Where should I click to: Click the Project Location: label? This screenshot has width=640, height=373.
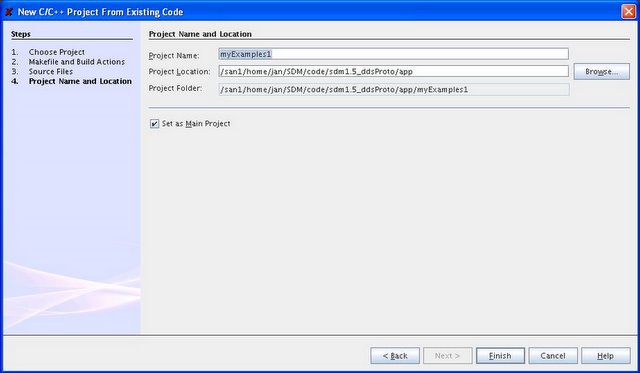[179, 72]
